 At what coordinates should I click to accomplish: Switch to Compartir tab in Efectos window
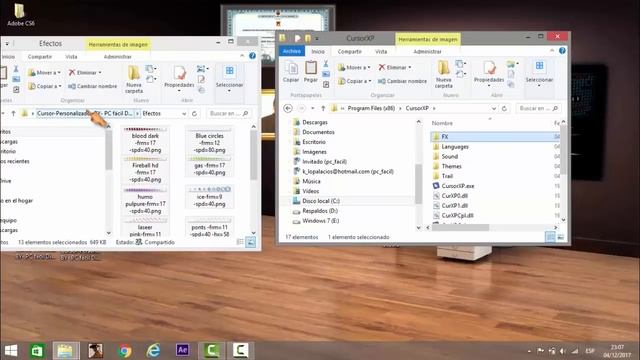tap(40, 56)
